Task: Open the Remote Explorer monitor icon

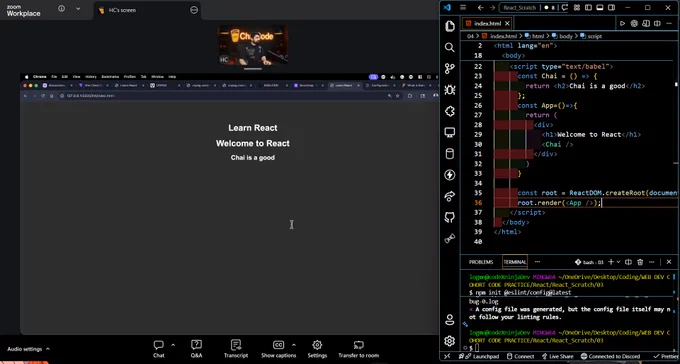Action: pos(450,132)
